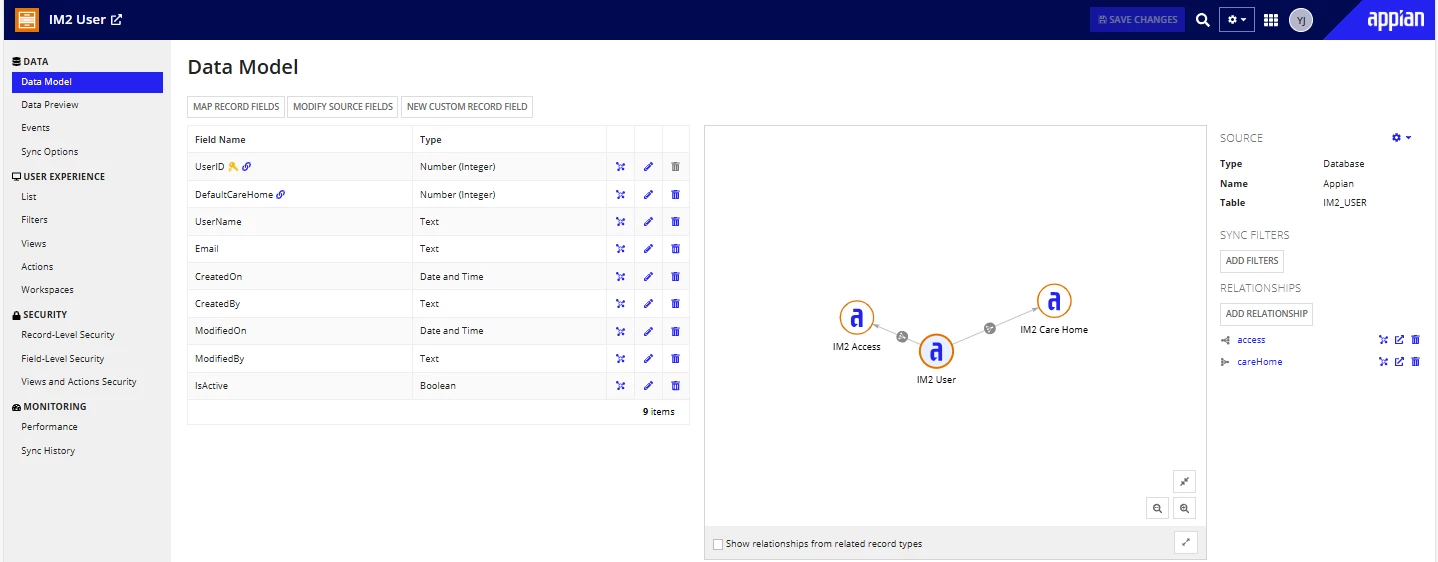Enable Show relationships from related record types
The image size is (1438, 562).
718,544
